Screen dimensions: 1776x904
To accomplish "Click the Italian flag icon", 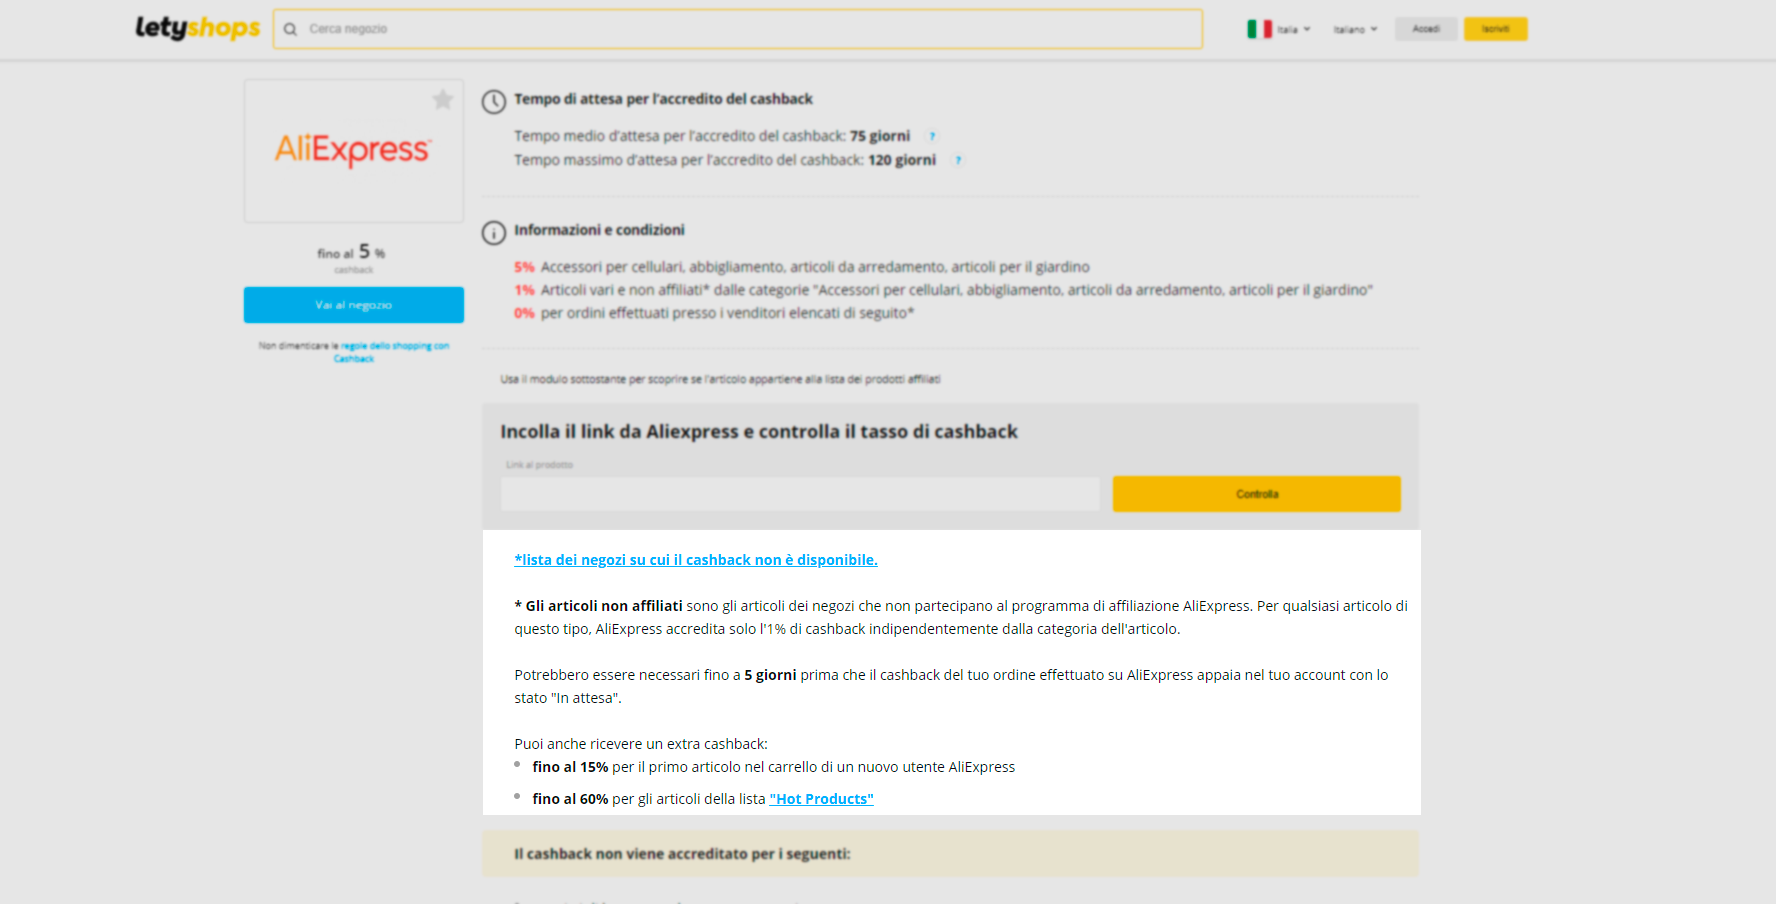I will pyautogui.click(x=1259, y=29).
